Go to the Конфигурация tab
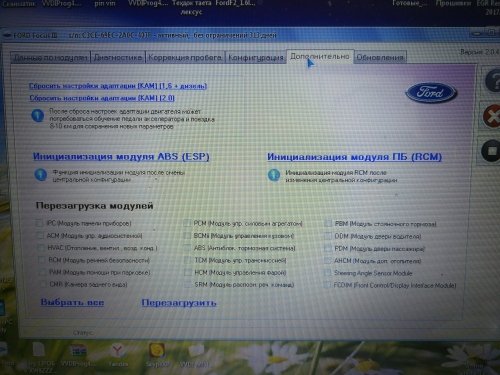Screen dimensions: 500x375 click(x=256, y=57)
